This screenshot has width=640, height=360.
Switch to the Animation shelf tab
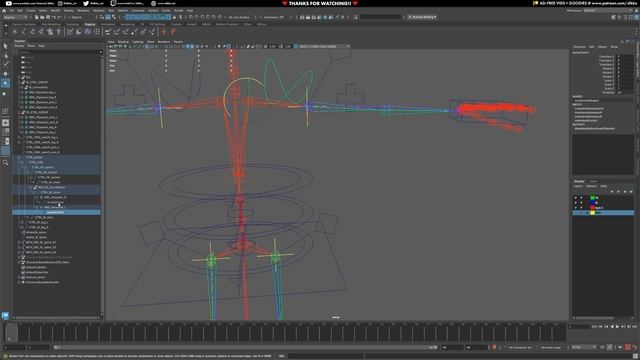[108, 24]
